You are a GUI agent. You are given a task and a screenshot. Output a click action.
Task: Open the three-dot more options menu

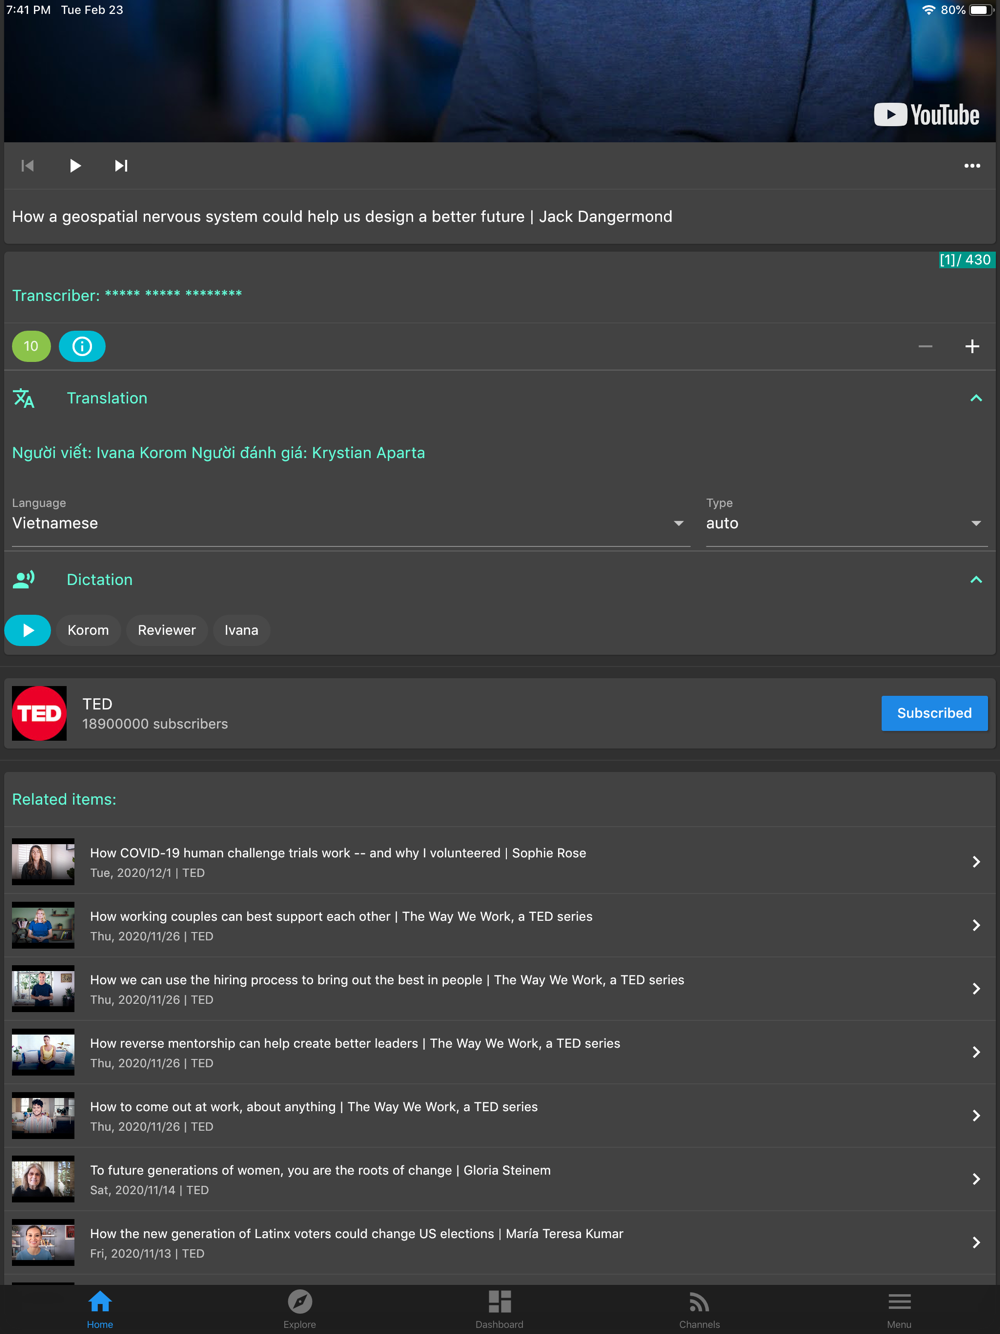(x=971, y=166)
